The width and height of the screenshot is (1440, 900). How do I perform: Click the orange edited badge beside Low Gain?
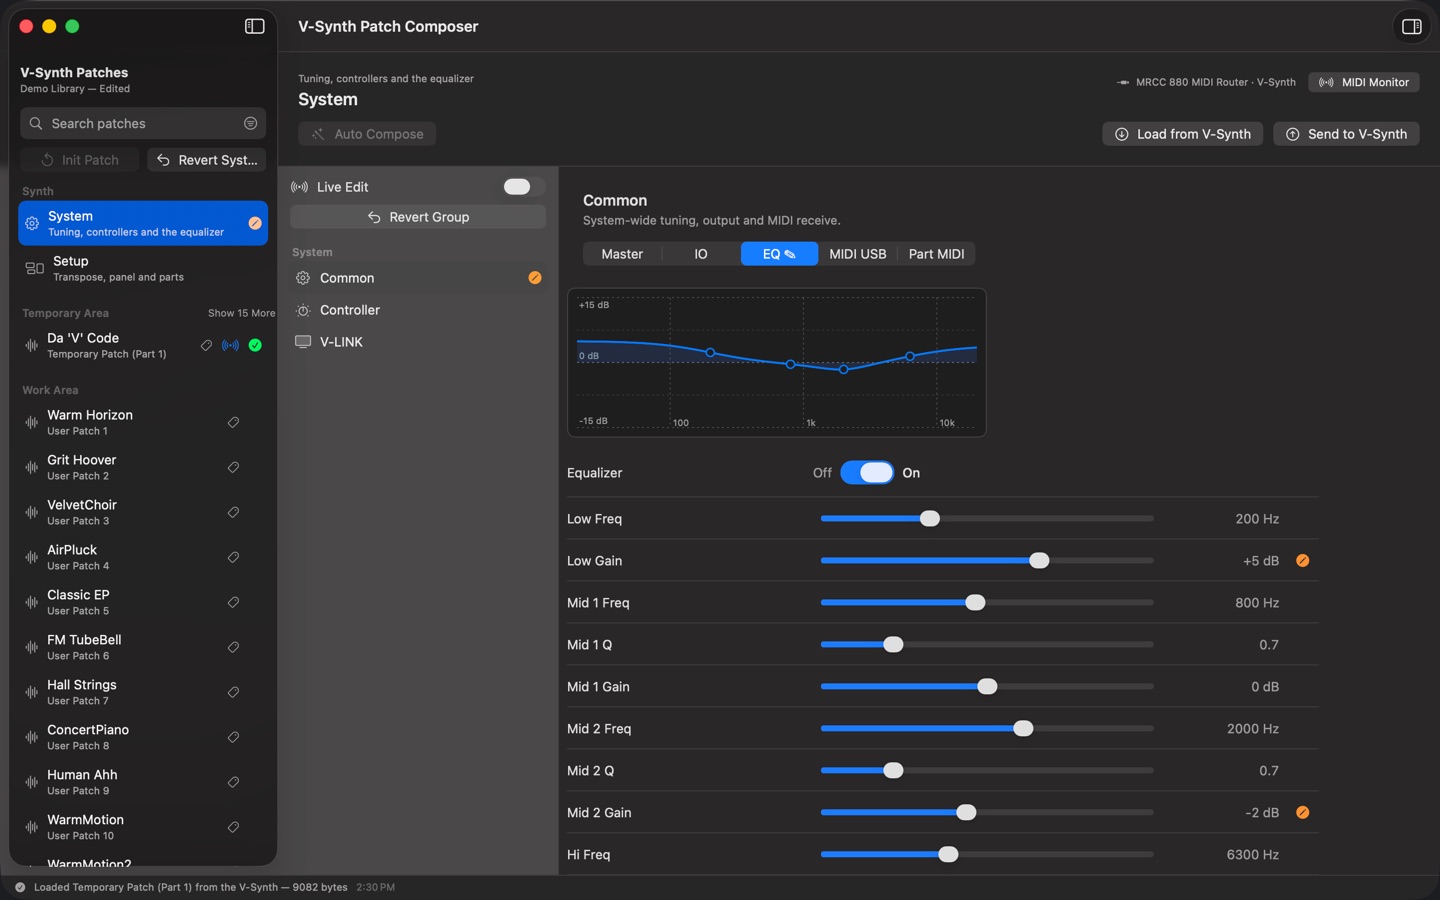tap(1302, 561)
